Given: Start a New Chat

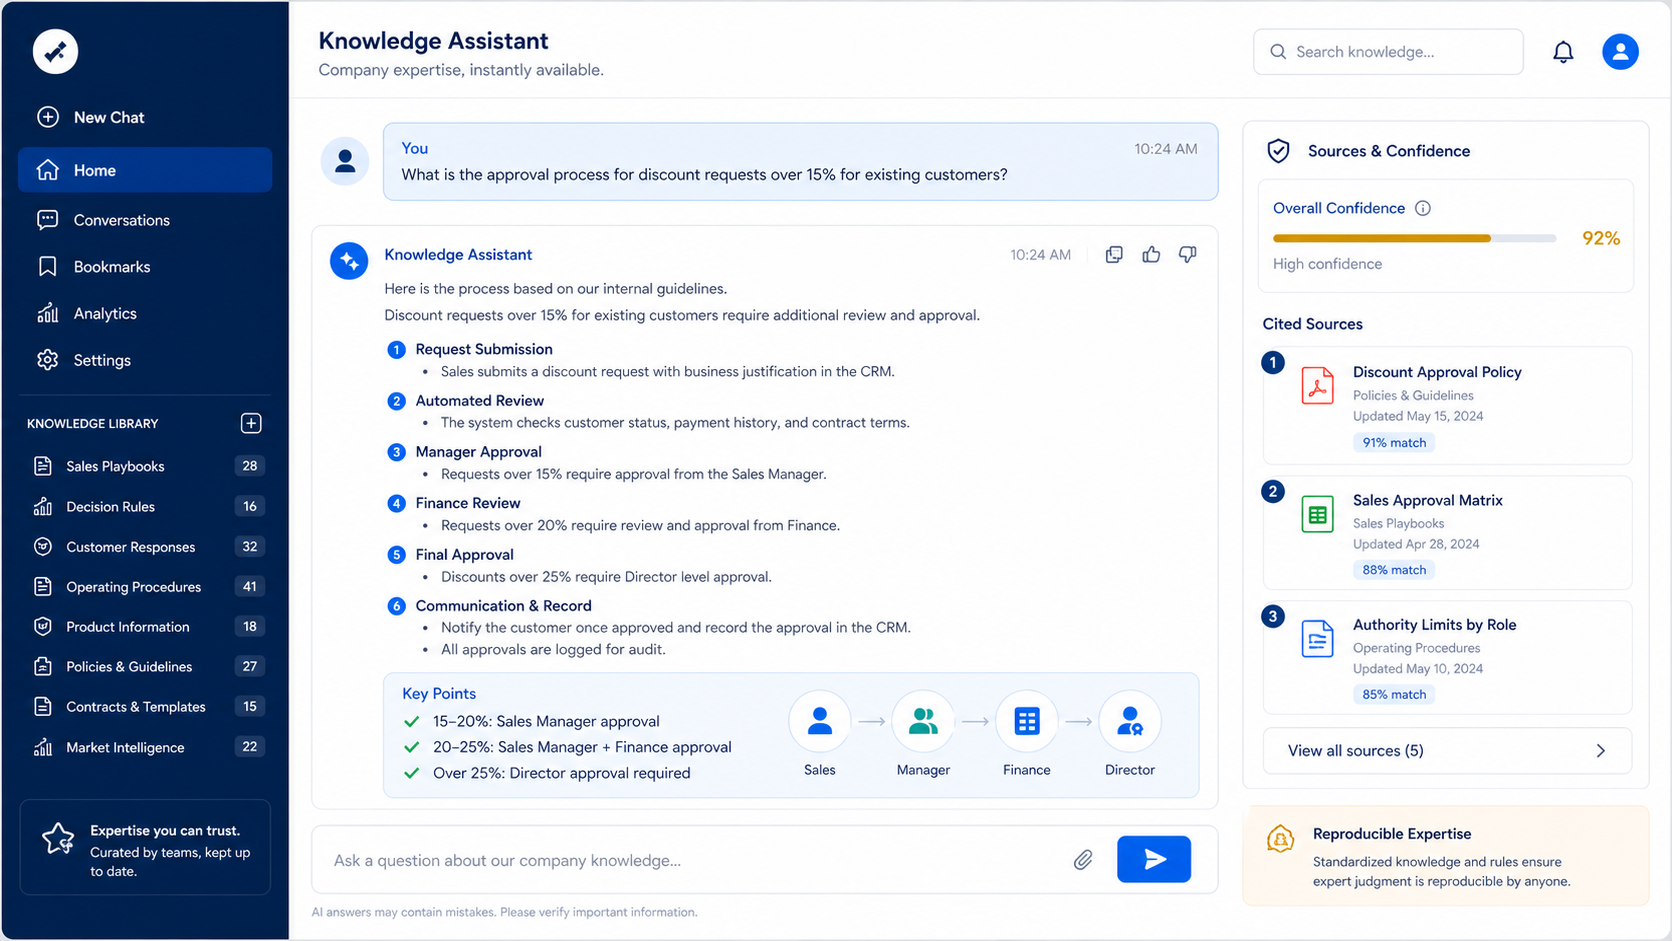Looking at the screenshot, I should click(91, 117).
